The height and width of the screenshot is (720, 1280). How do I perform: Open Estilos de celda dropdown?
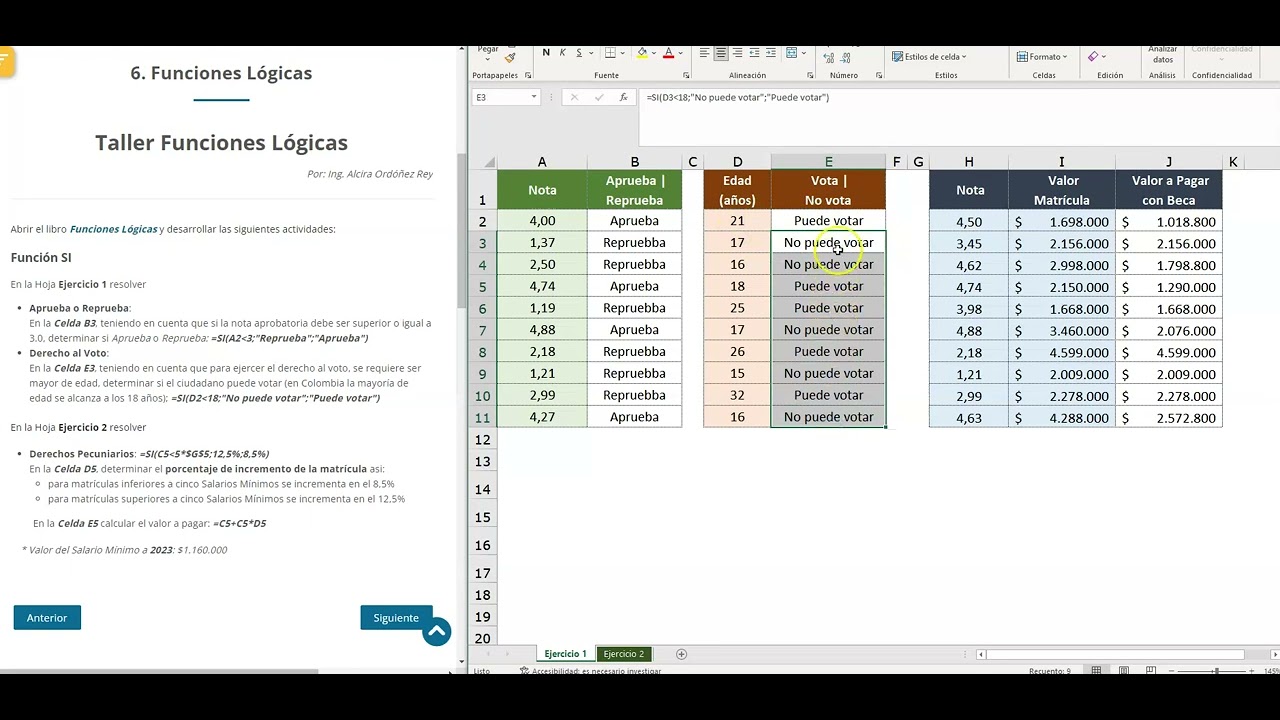(929, 57)
